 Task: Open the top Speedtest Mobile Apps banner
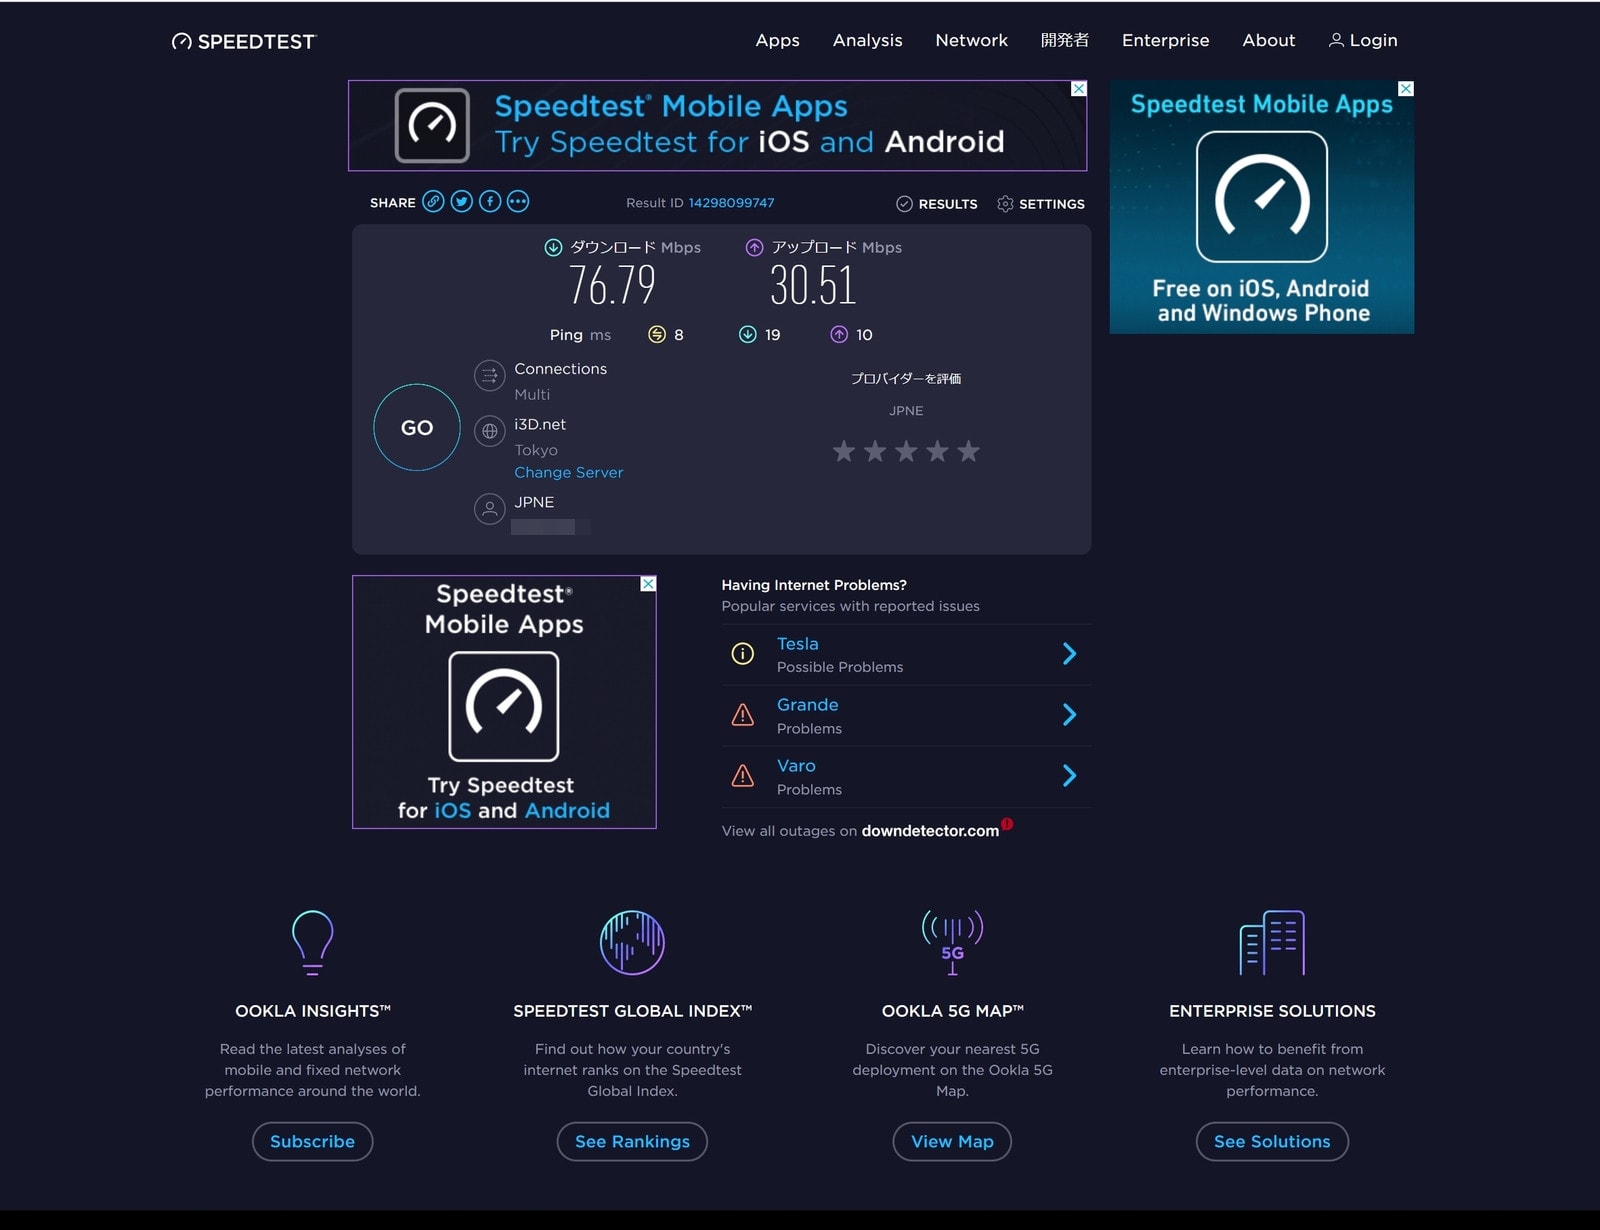point(717,125)
